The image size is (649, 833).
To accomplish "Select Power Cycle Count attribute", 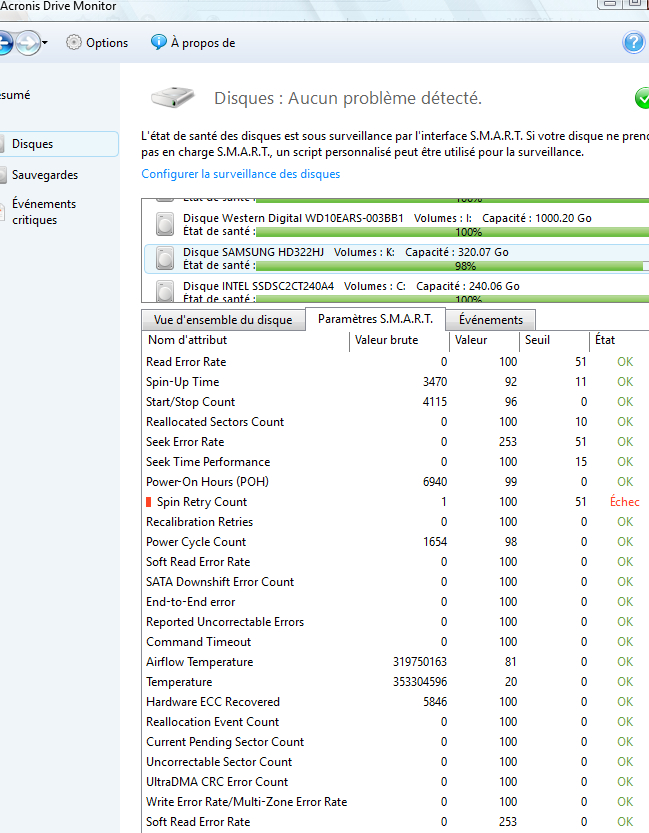I will point(196,542).
